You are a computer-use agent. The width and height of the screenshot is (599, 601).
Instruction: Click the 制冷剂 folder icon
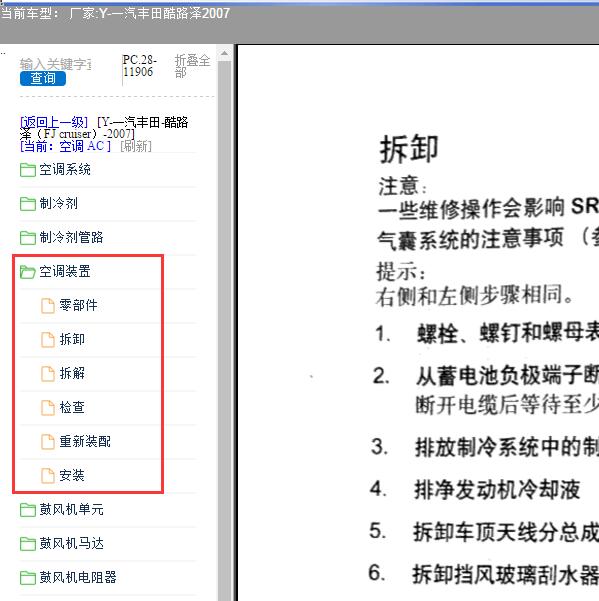click(28, 204)
